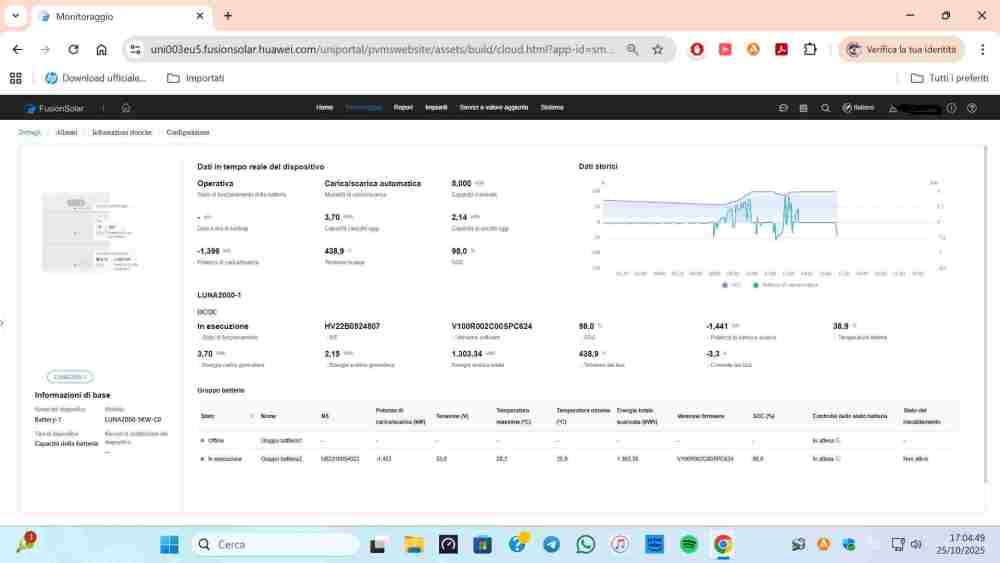Toggle Potenza di carica/scarica legend series

click(785, 284)
